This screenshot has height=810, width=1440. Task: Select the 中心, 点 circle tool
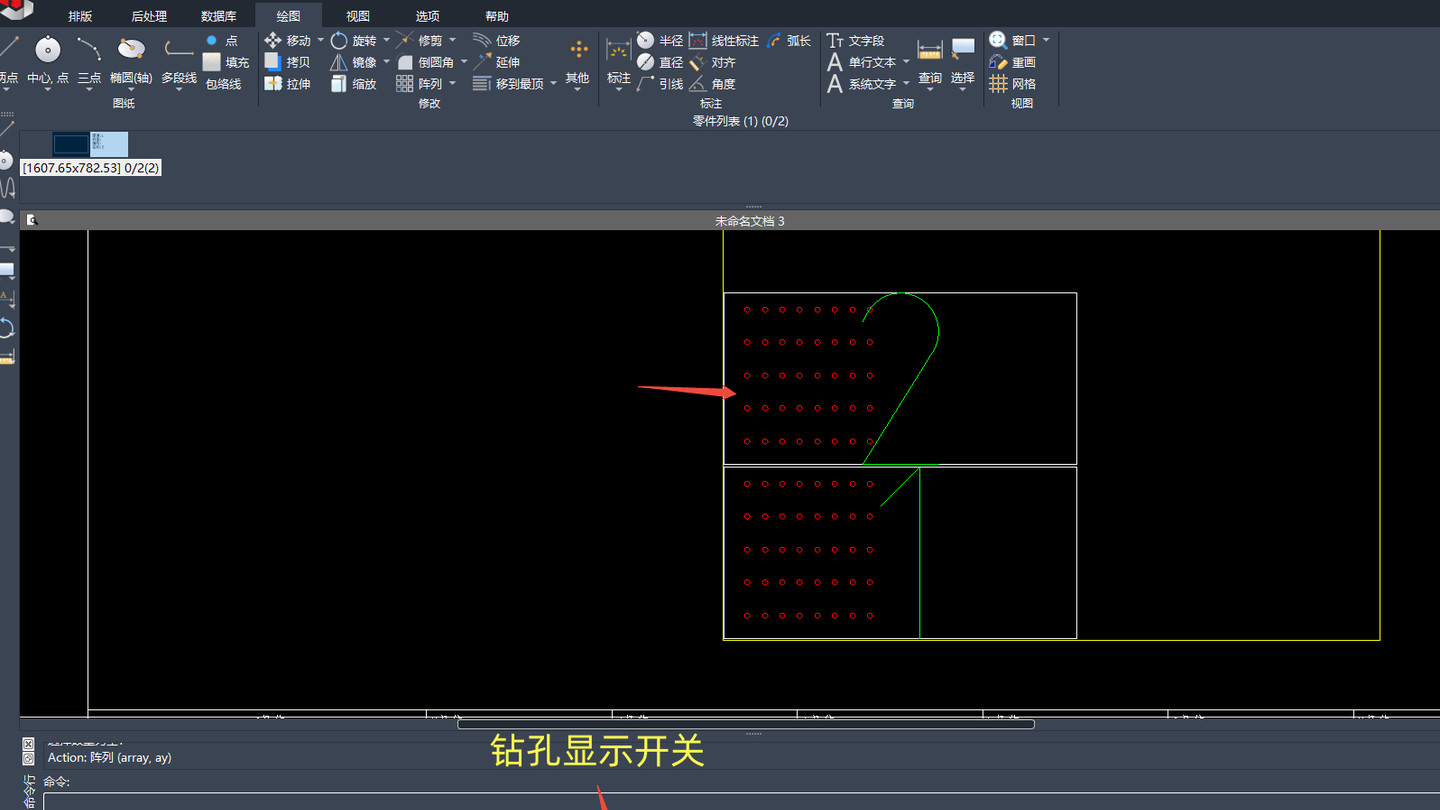pos(47,60)
